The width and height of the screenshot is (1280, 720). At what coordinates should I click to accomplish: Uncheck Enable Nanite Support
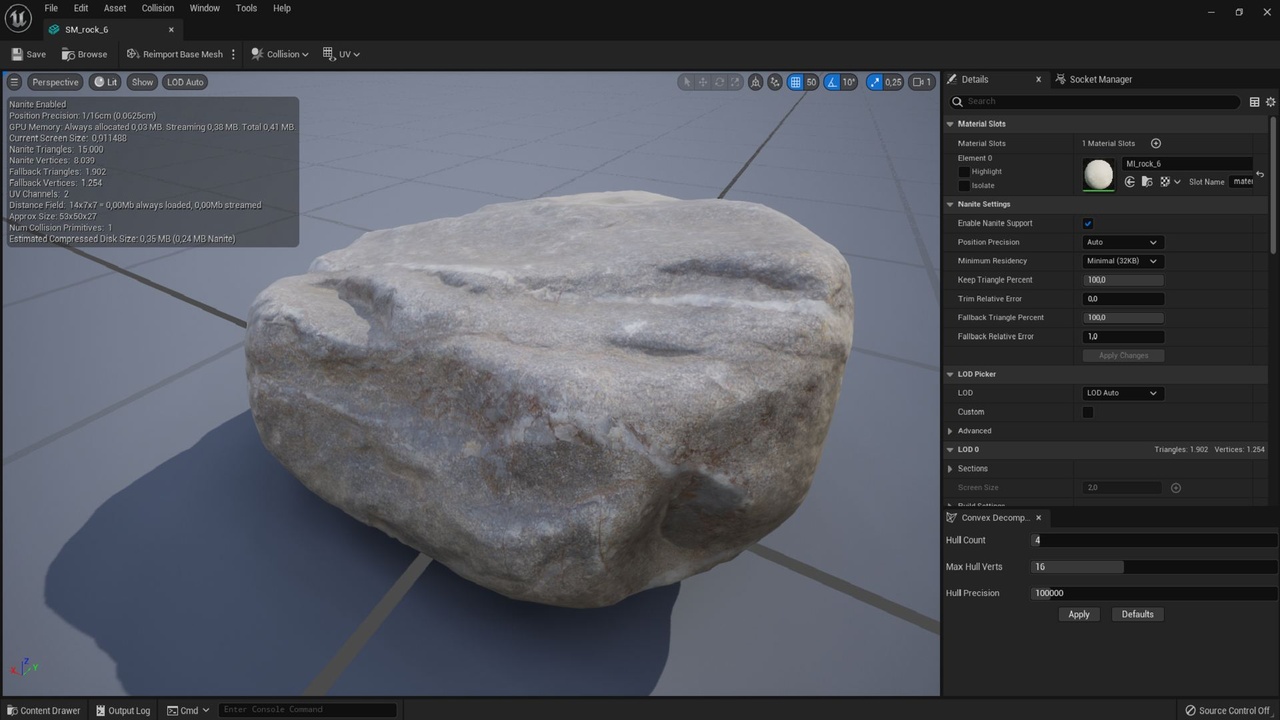1088,223
